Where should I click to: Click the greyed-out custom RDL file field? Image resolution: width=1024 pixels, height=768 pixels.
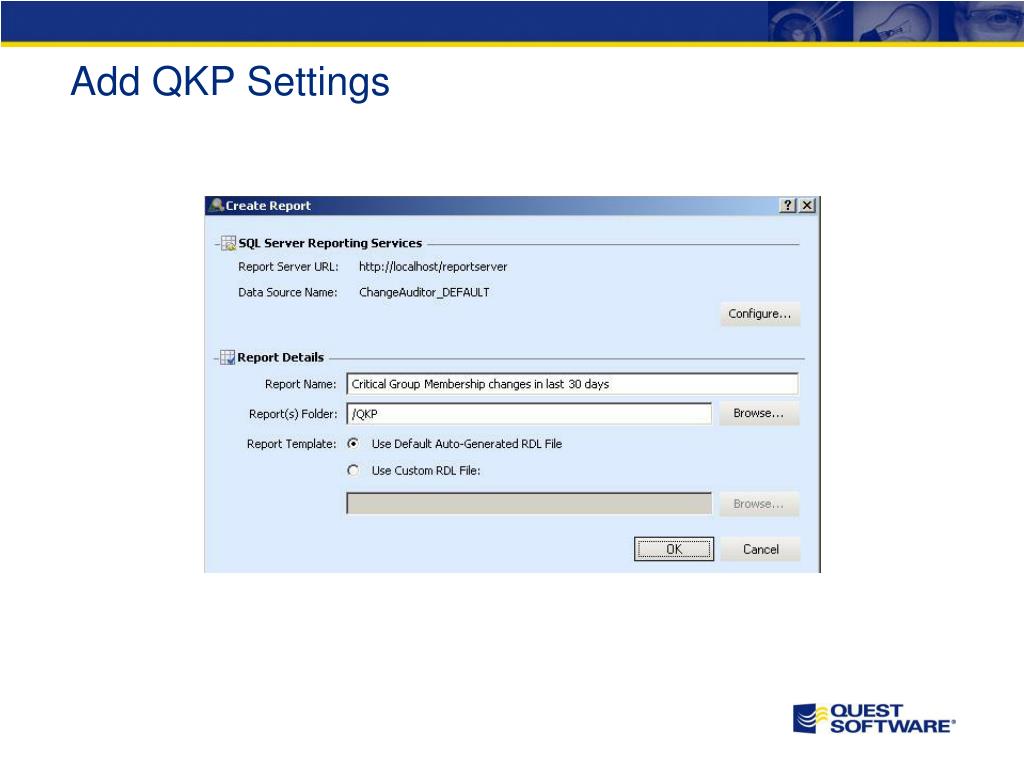coord(529,504)
